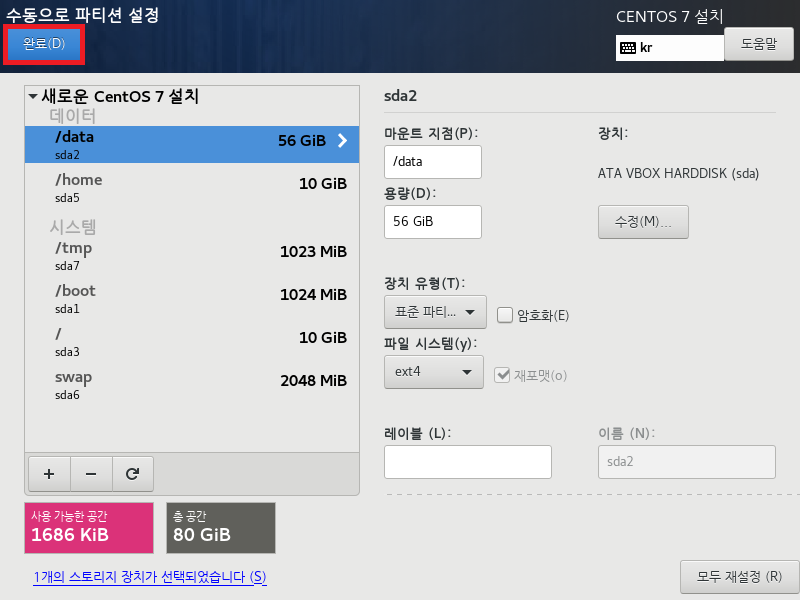
Task: Click the 총 공간 80 GiB box
Action: (x=221, y=528)
